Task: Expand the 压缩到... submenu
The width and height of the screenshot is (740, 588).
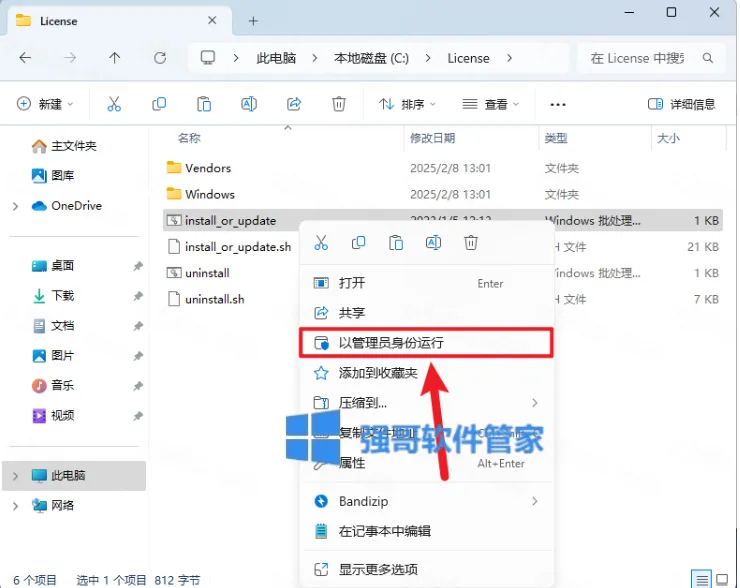Action: point(426,403)
